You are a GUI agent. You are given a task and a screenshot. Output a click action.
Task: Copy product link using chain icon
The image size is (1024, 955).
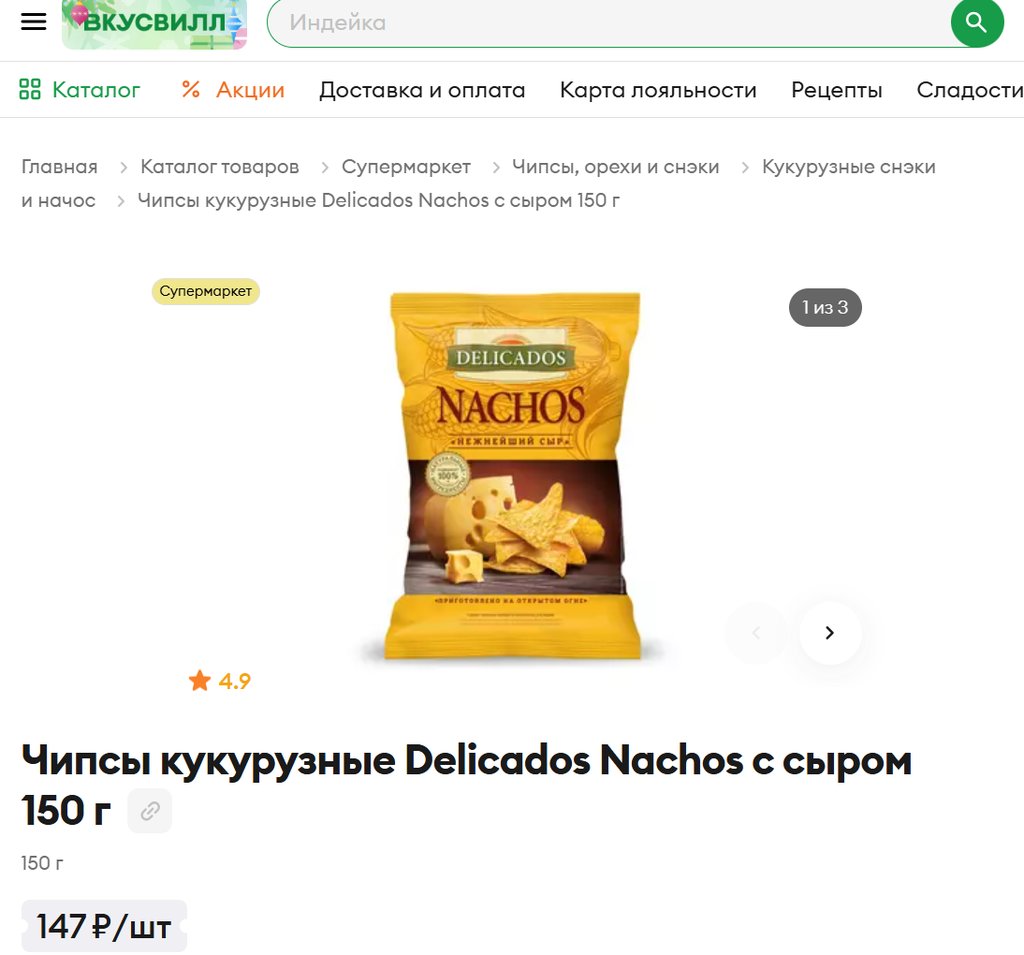point(150,811)
